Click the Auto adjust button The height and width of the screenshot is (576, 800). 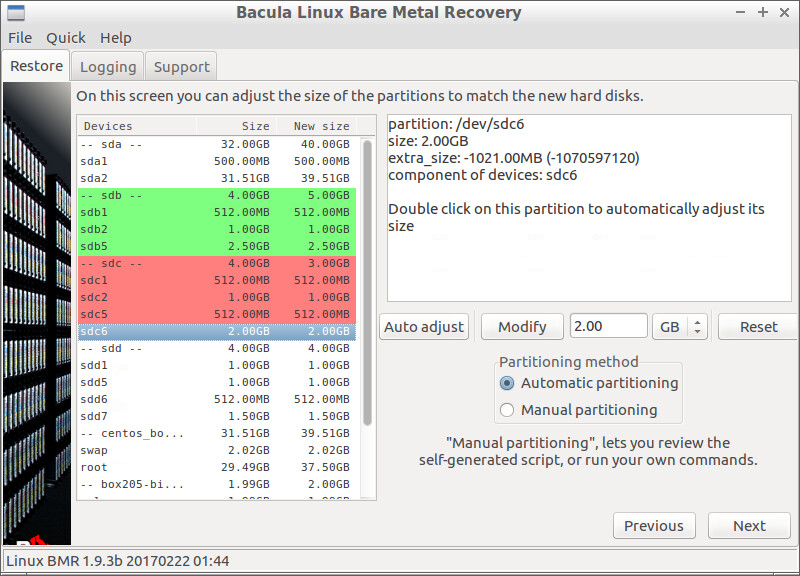424,327
